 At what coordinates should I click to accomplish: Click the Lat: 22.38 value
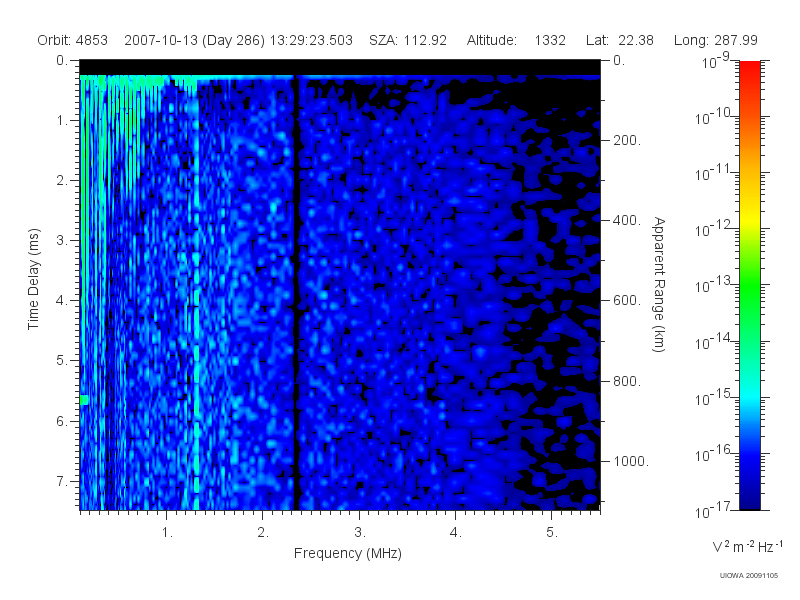click(x=619, y=40)
